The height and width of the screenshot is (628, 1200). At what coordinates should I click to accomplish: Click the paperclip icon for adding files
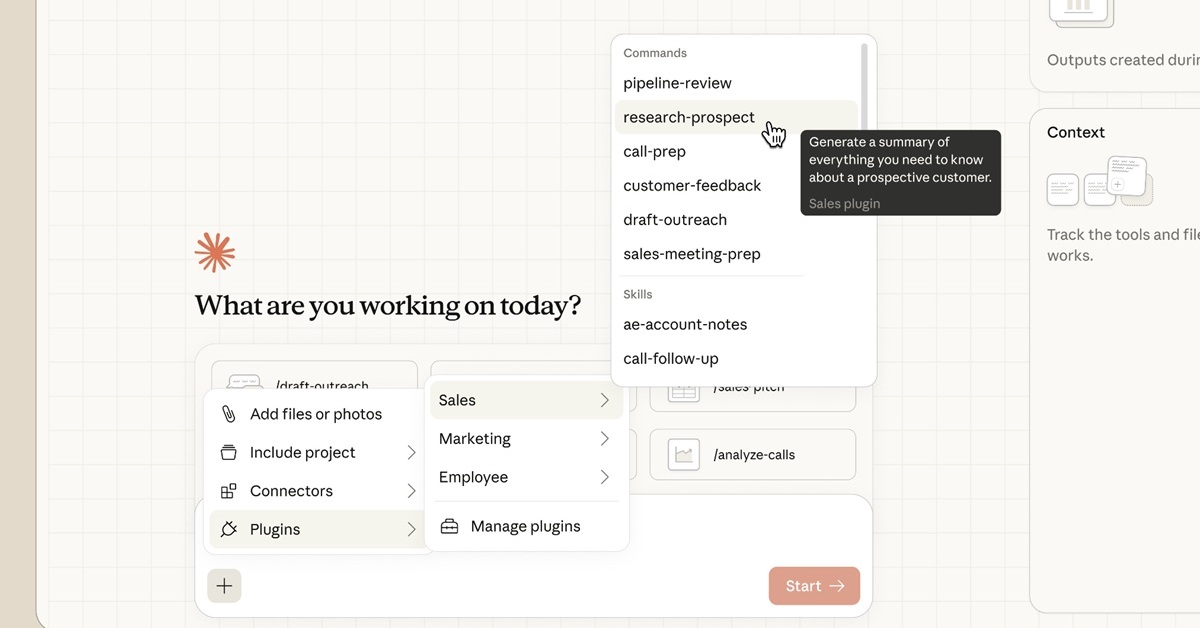(x=229, y=414)
